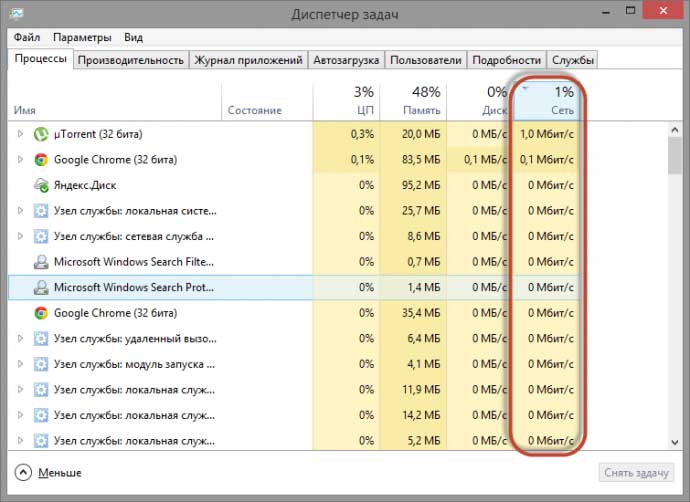Expand the µTorrent process group
Viewport: 690px width, 502px height.
[20, 134]
